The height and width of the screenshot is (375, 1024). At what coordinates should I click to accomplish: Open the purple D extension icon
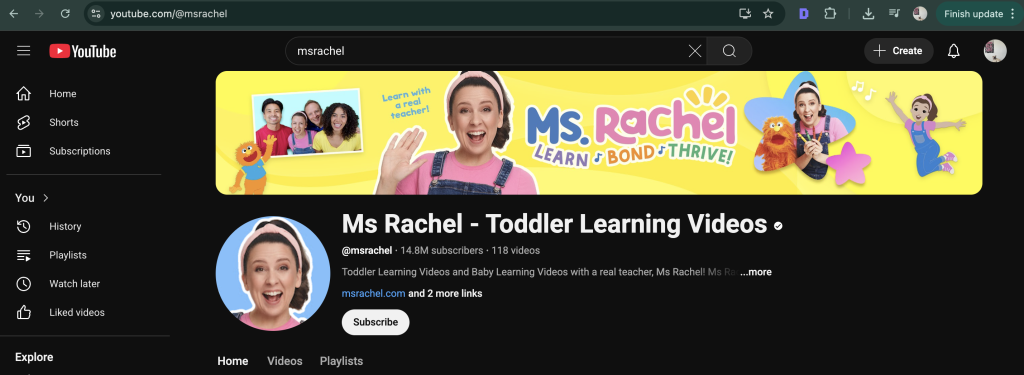click(804, 14)
